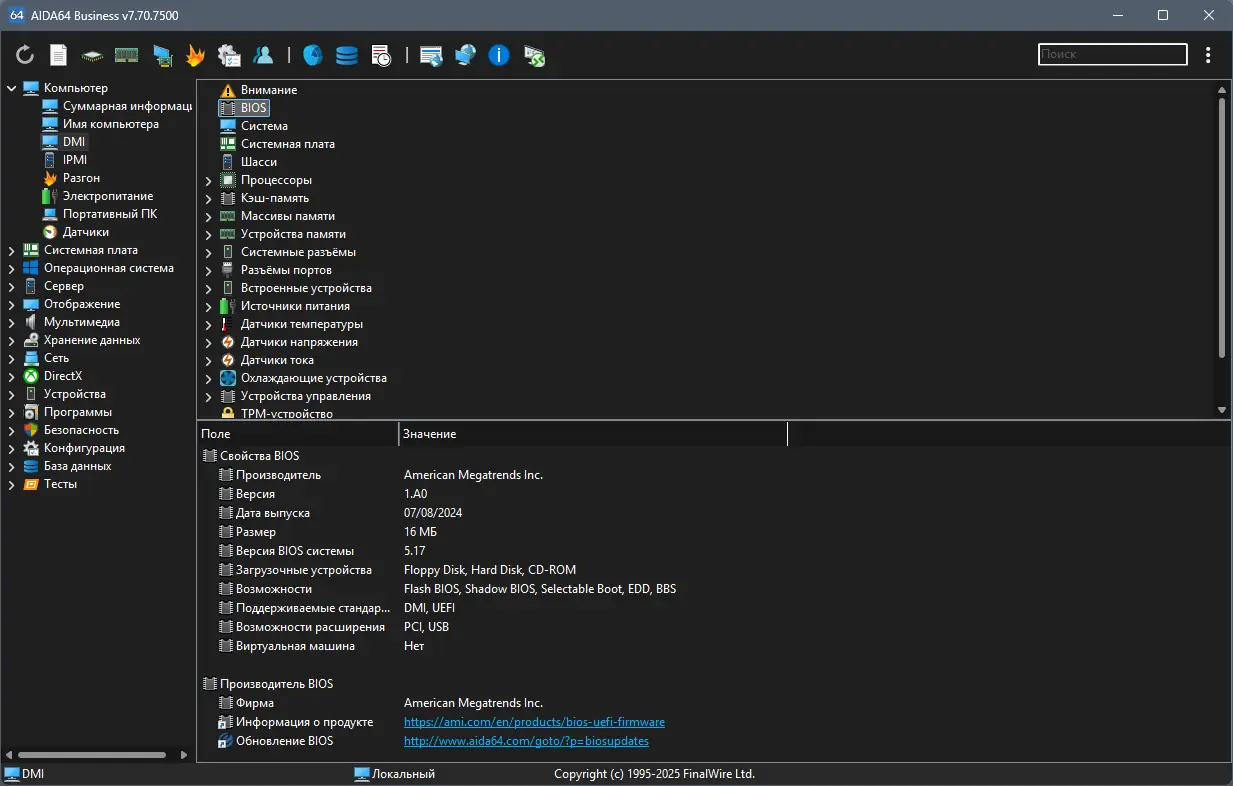Select the Виртуальная машина row
The image size is (1233, 786).
pos(713,646)
